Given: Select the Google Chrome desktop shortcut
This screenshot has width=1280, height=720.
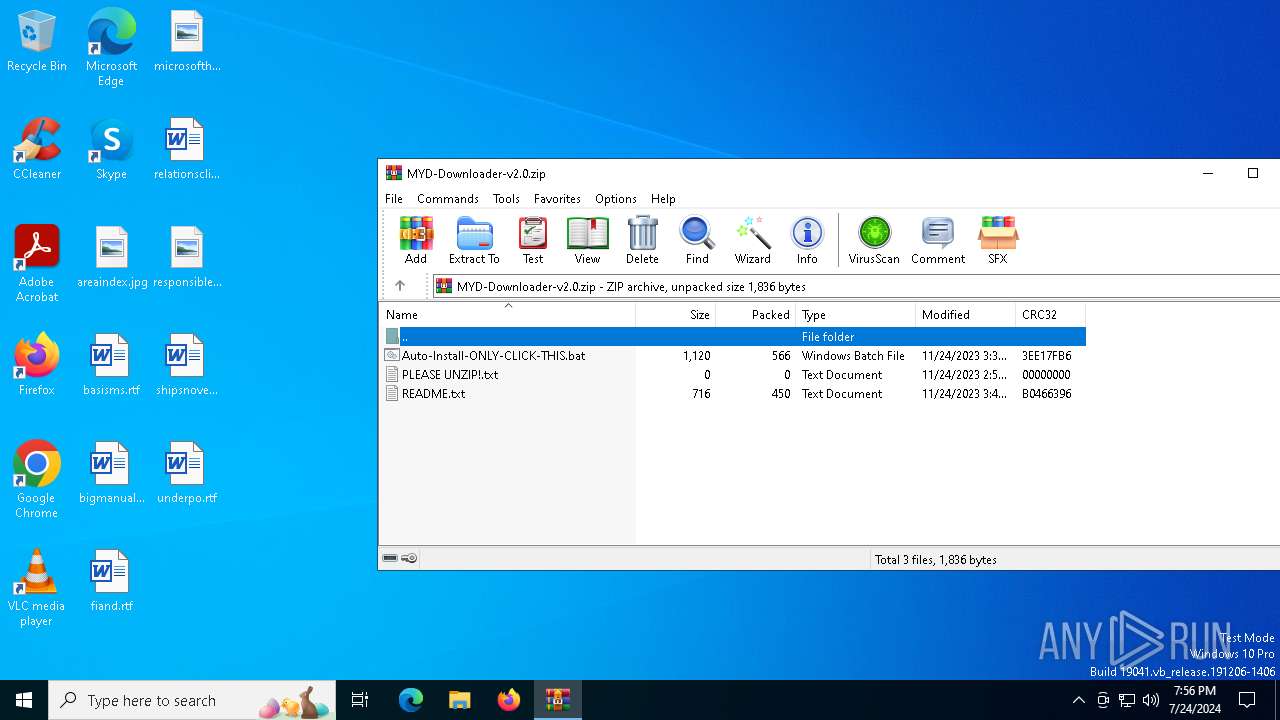Looking at the screenshot, I should 37,480.
